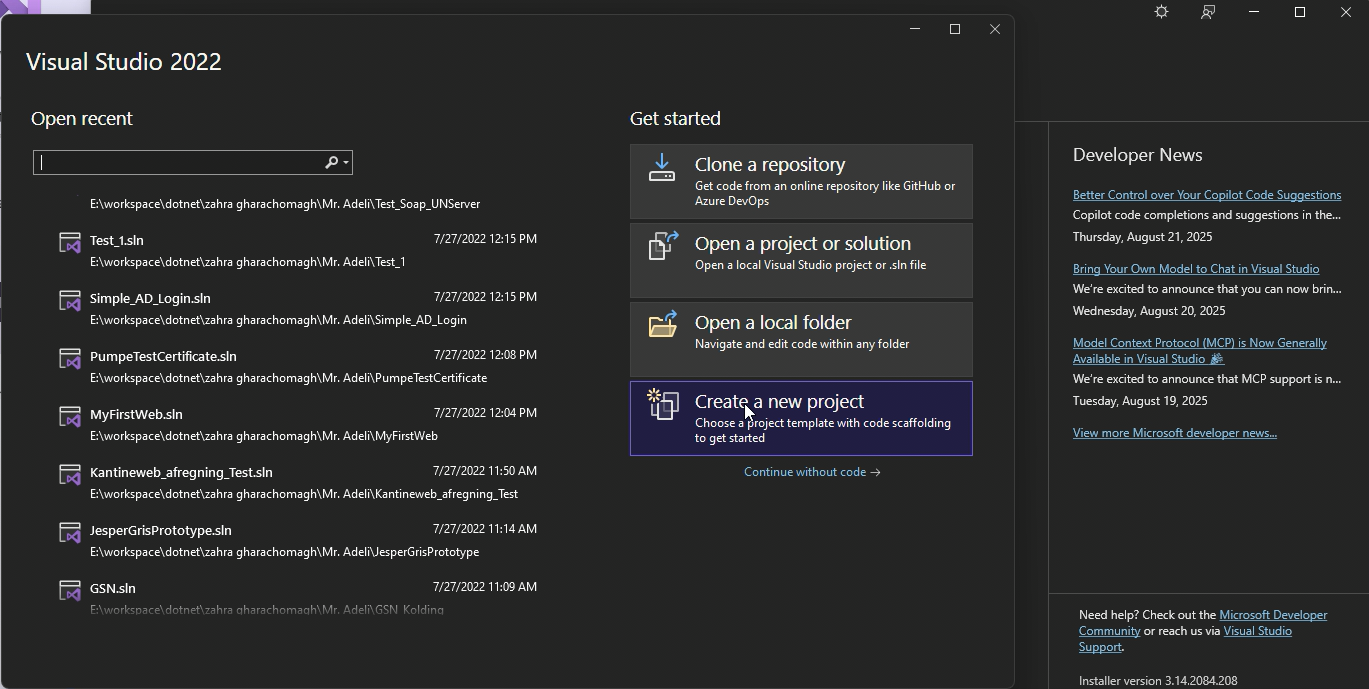
Task: Click View more Microsoft developer news link
Action: point(1175,433)
